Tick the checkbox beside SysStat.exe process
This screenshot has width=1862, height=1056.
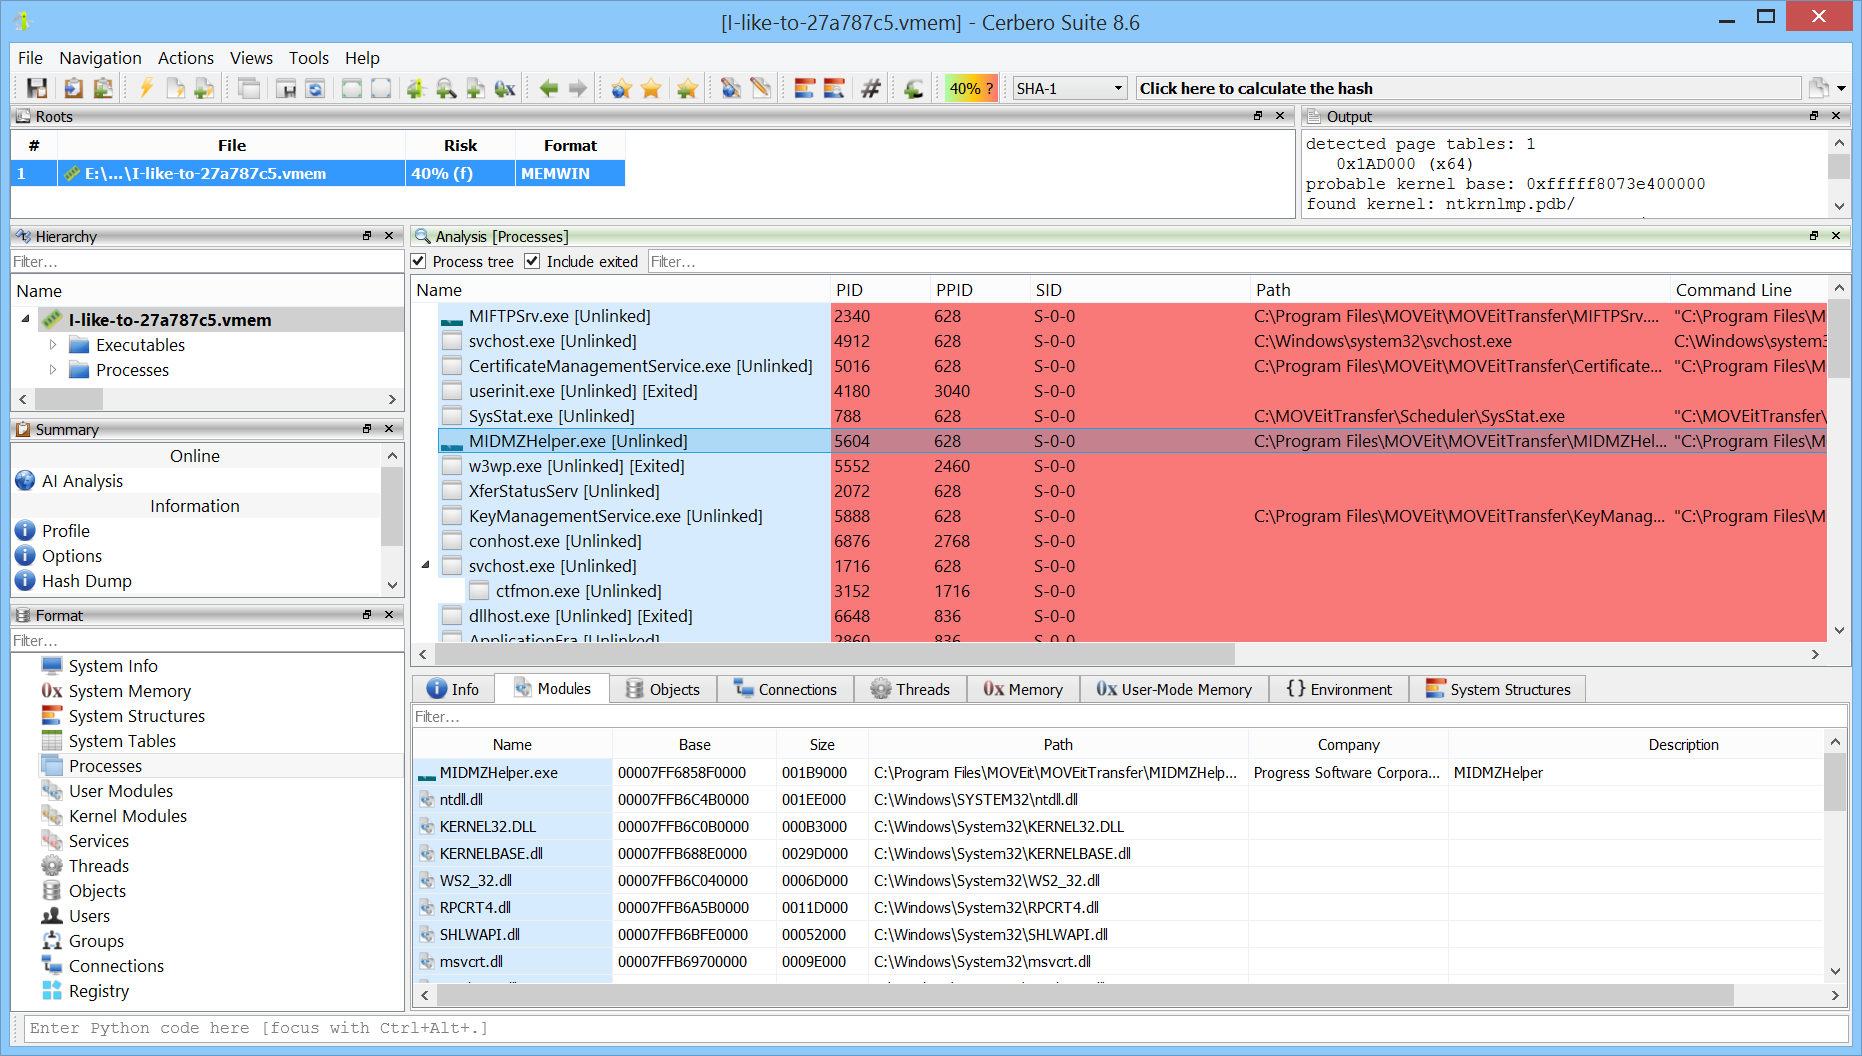(x=452, y=416)
